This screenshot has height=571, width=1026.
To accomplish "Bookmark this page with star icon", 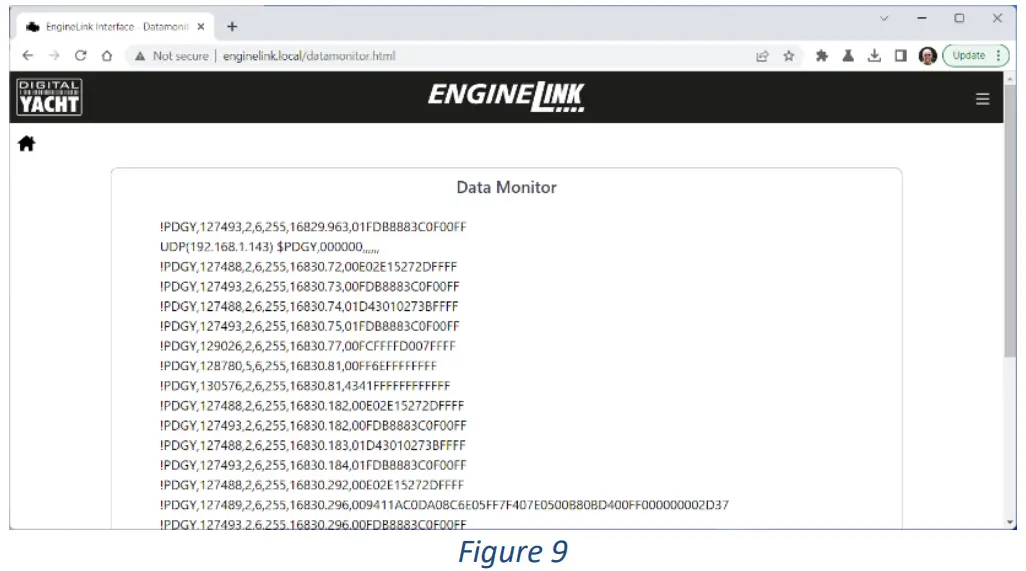I will point(788,56).
